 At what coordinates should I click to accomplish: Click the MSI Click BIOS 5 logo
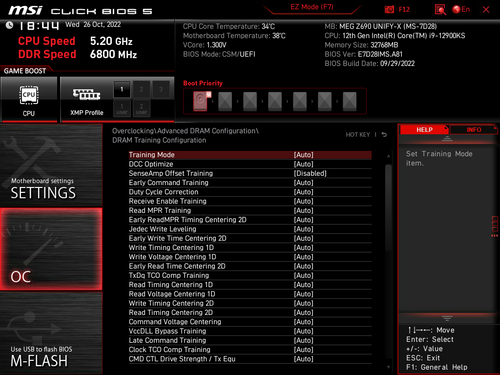[80, 10]
